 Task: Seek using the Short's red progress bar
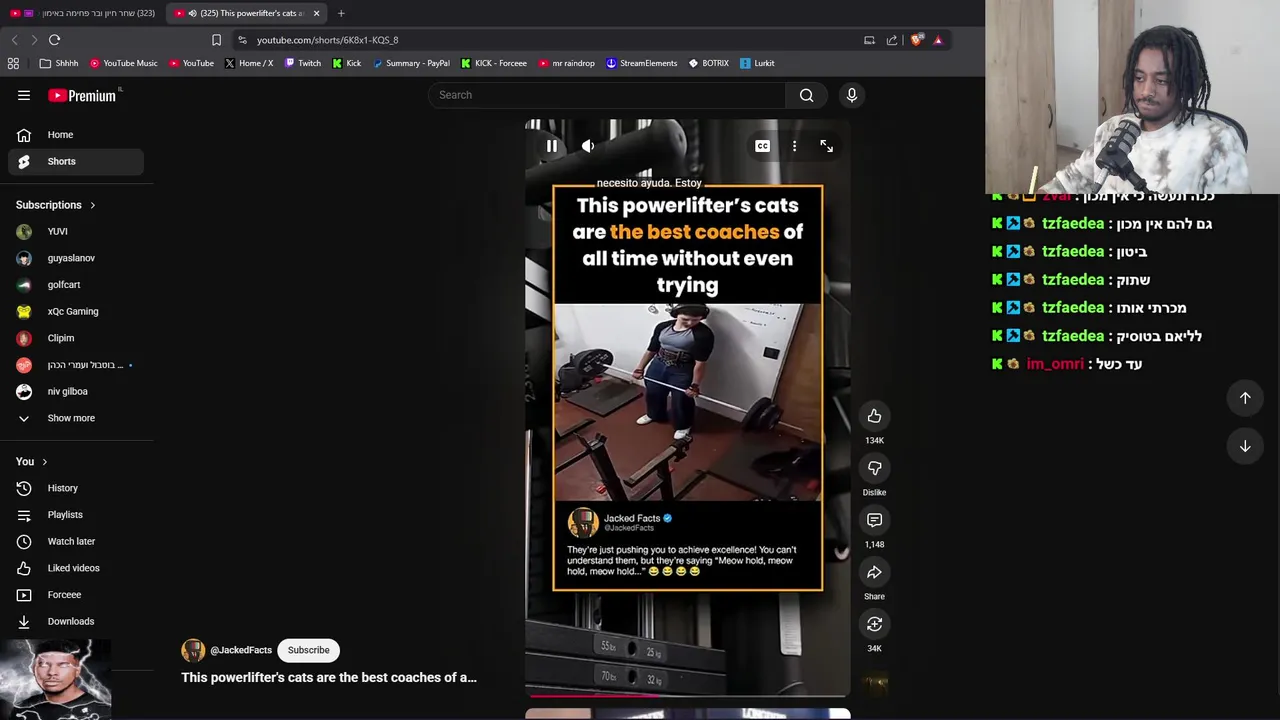[688, 695]
